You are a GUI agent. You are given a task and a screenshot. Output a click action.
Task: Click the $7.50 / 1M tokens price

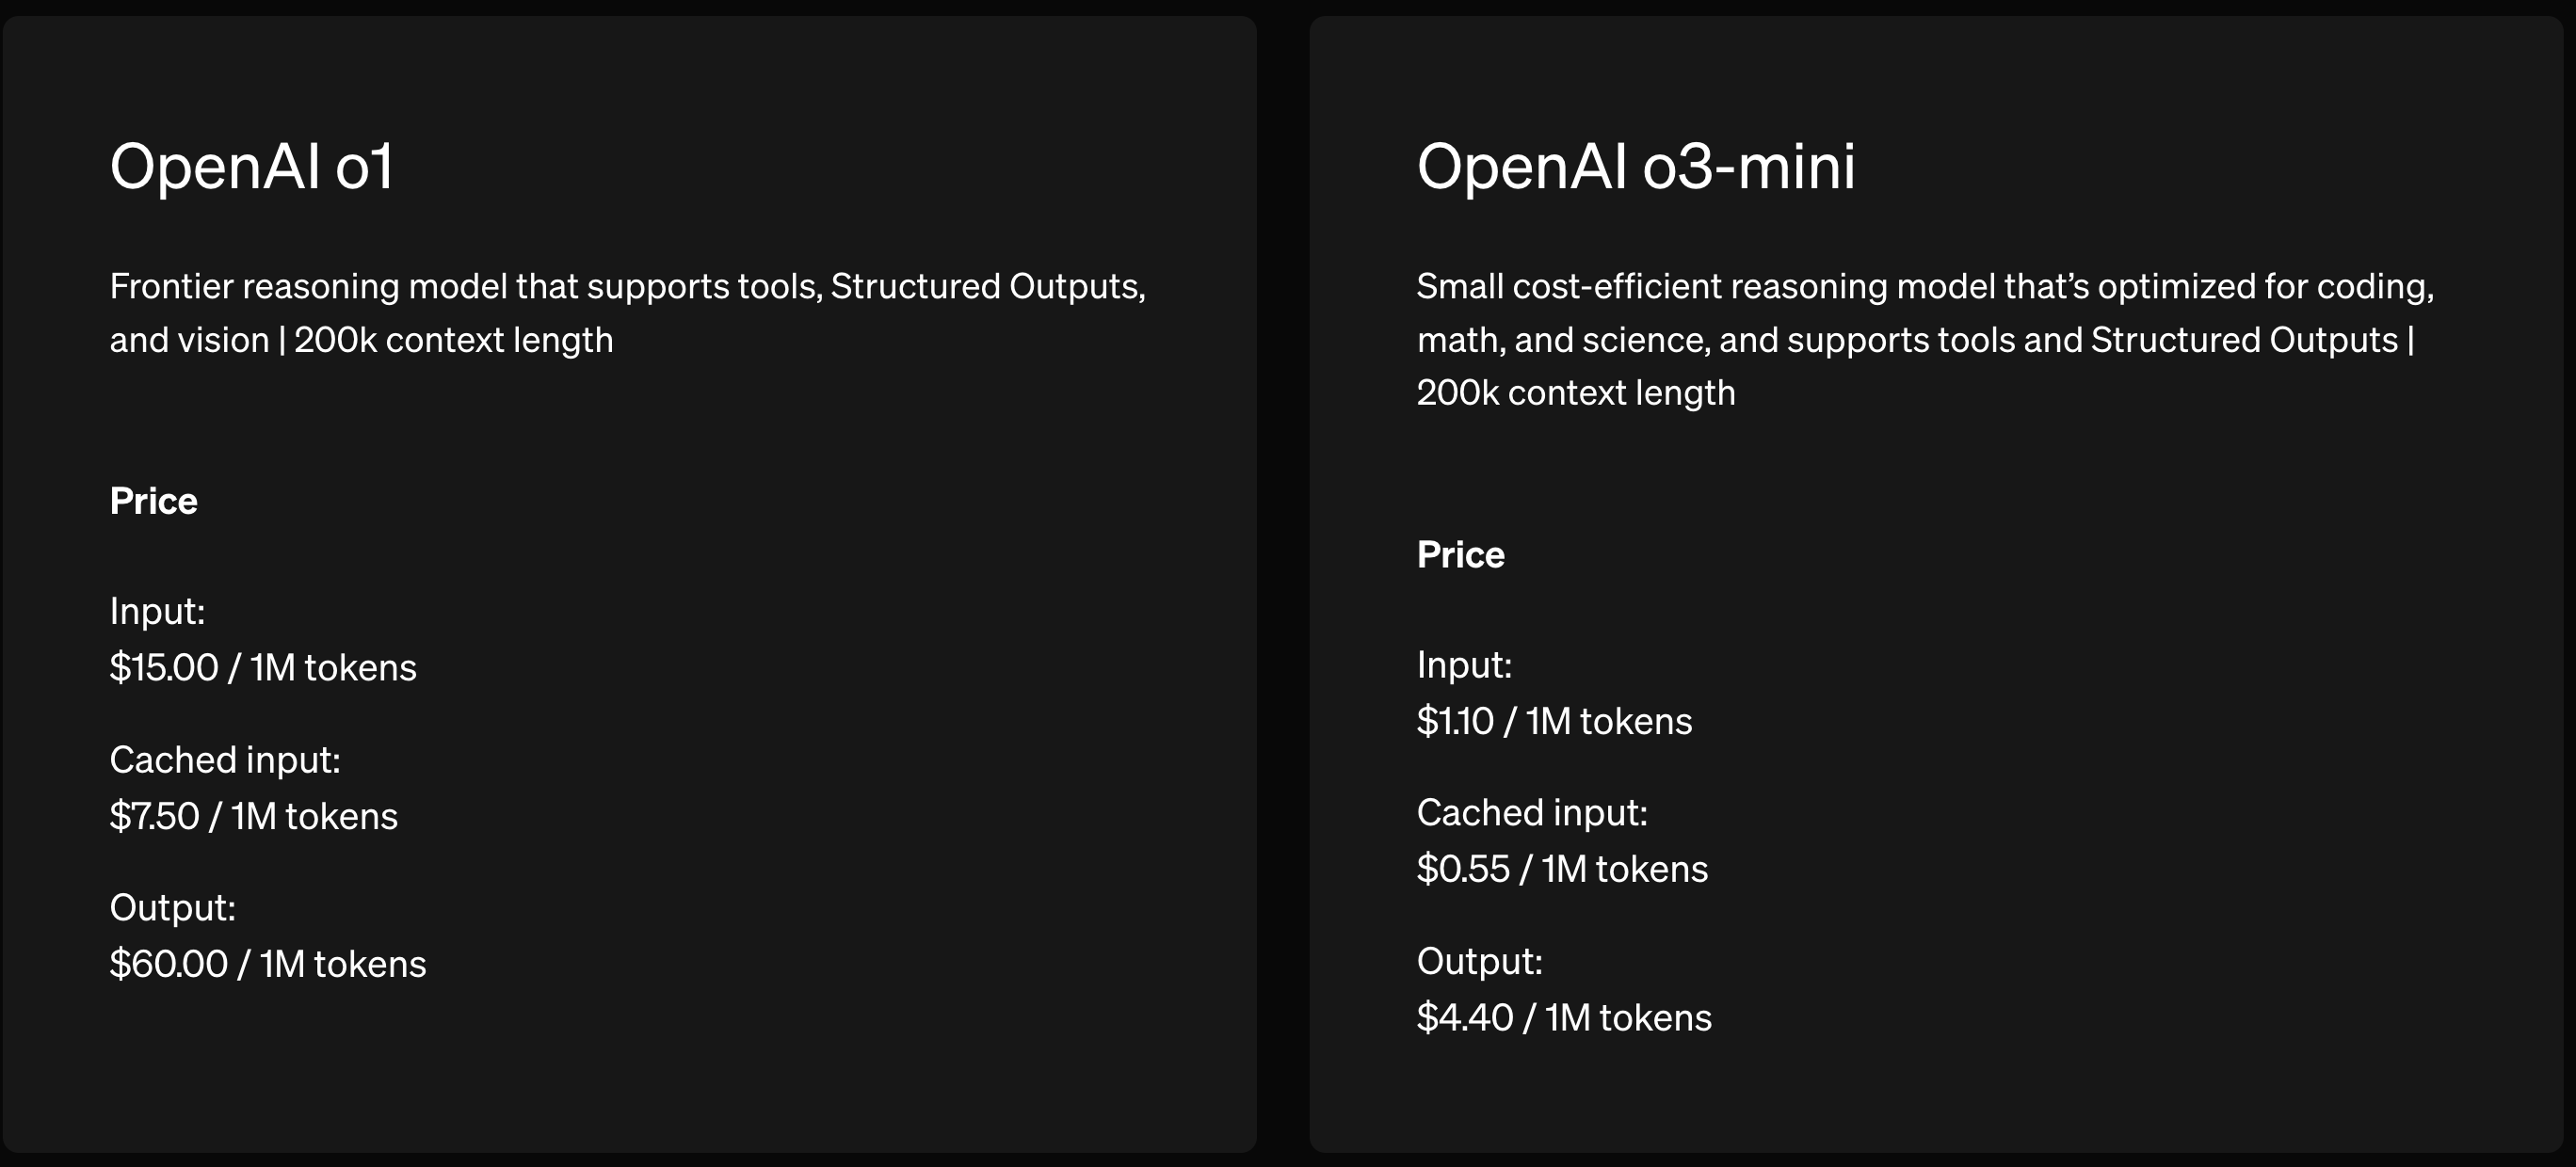point(253,816)
